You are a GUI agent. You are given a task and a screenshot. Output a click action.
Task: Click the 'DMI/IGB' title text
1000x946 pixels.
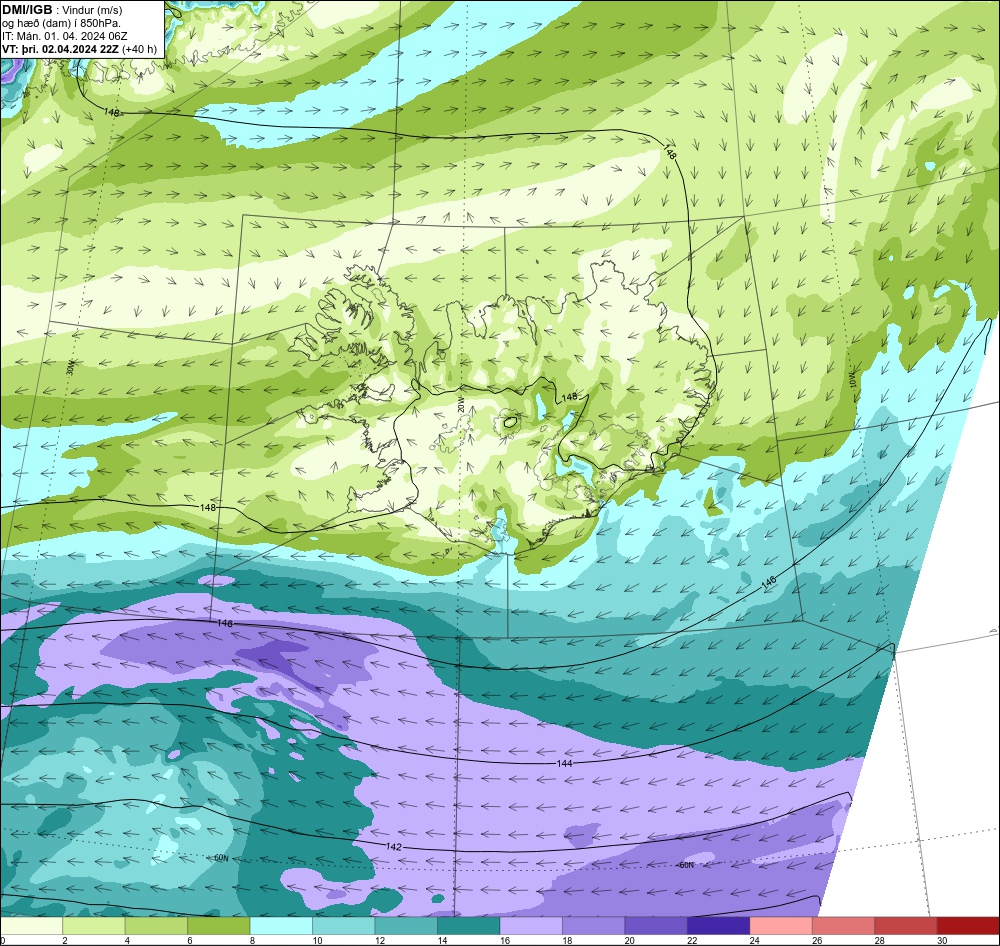27,10
